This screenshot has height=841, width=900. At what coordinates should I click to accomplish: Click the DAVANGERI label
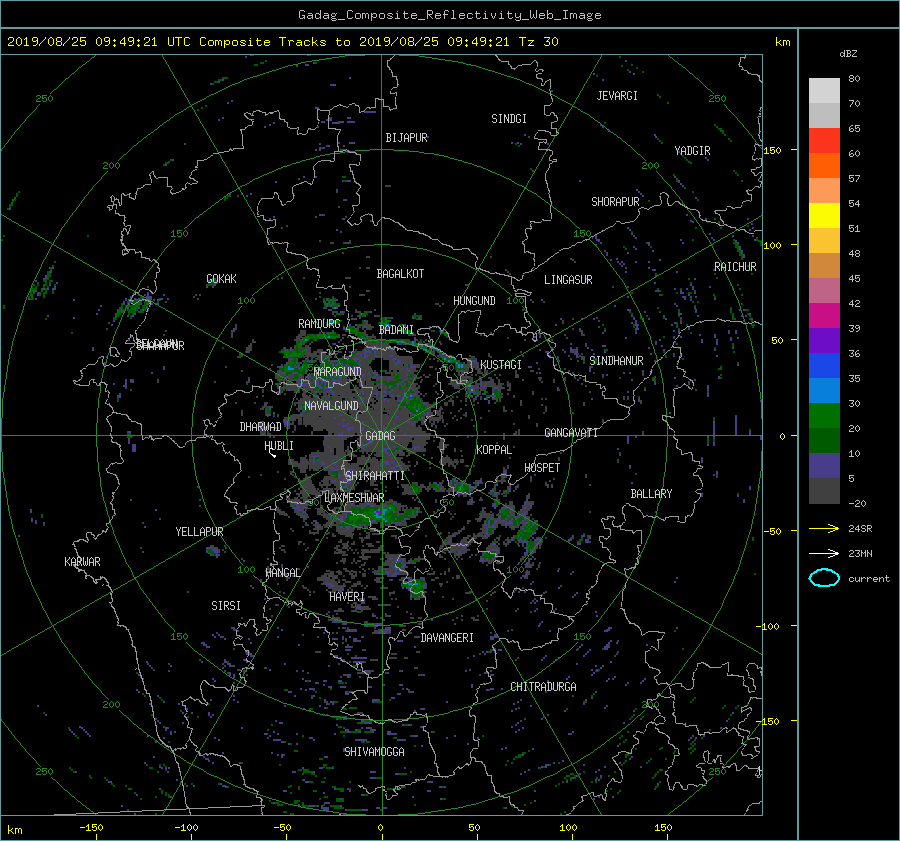(447, 638)
